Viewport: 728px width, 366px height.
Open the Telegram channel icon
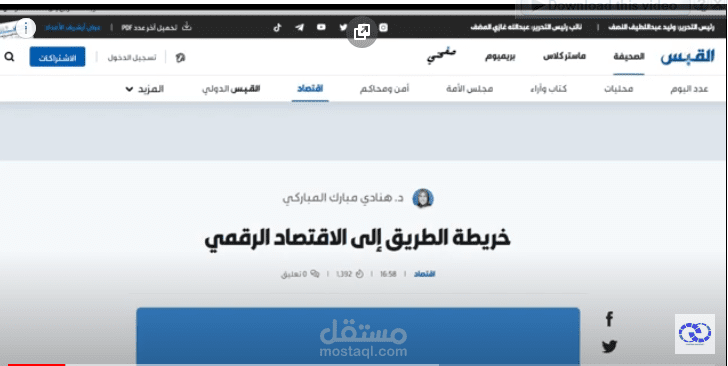click(299, 27)
